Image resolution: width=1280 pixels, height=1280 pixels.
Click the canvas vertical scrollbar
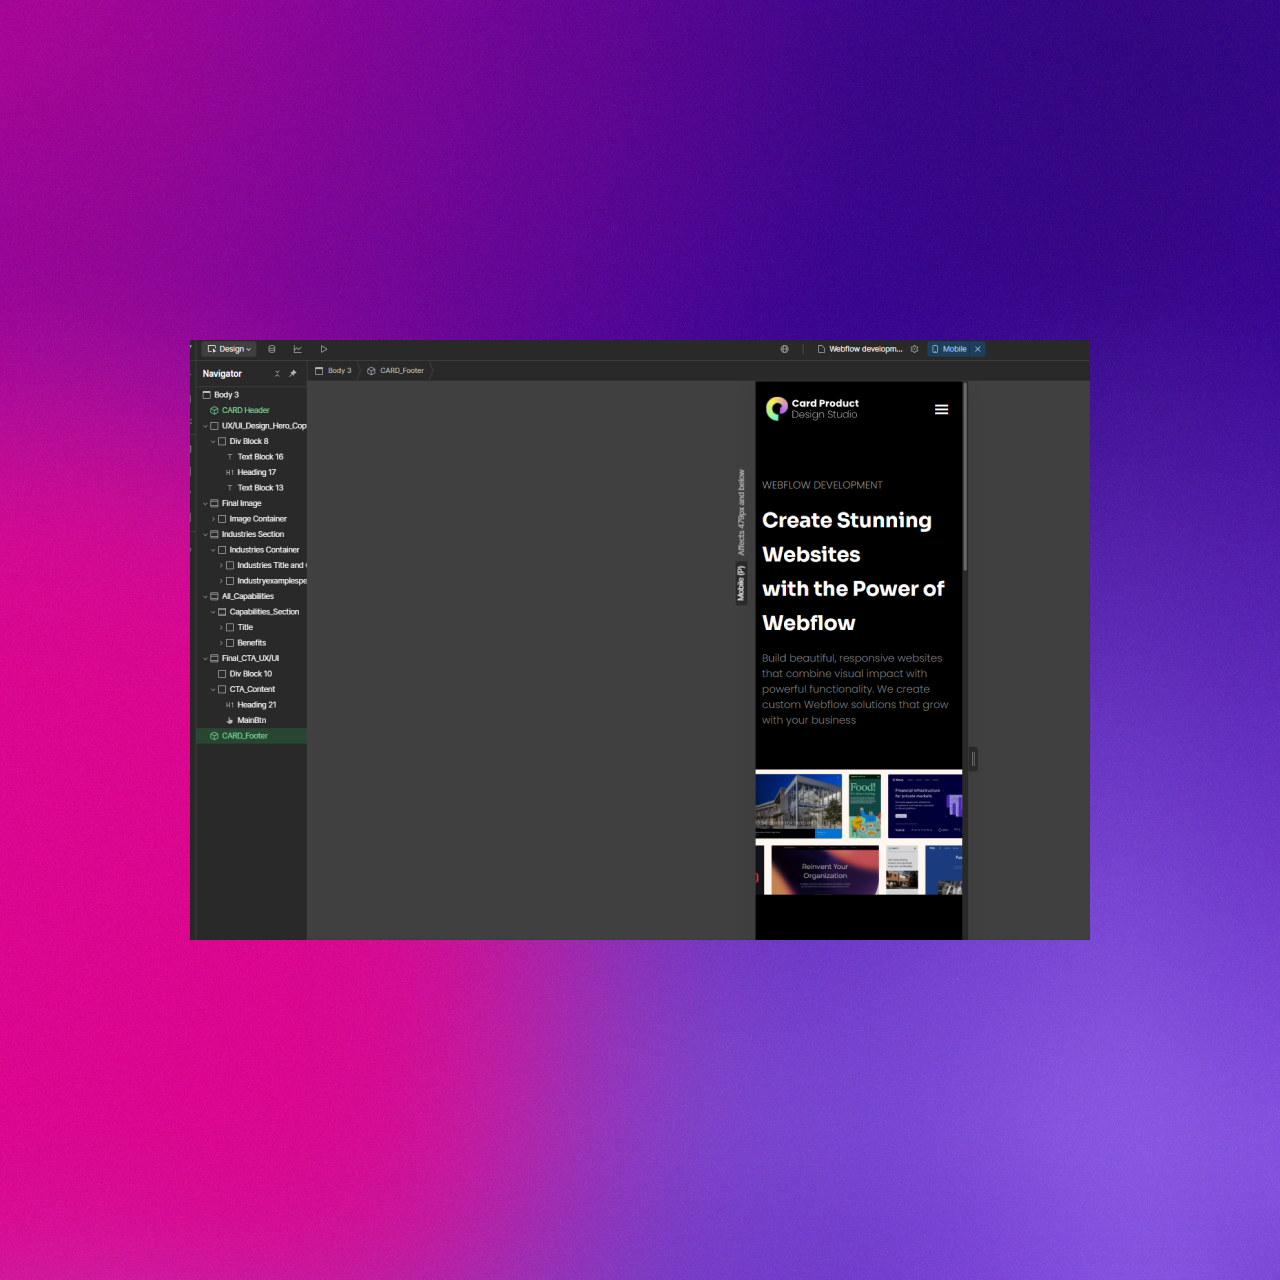click(x=965, y=476)
